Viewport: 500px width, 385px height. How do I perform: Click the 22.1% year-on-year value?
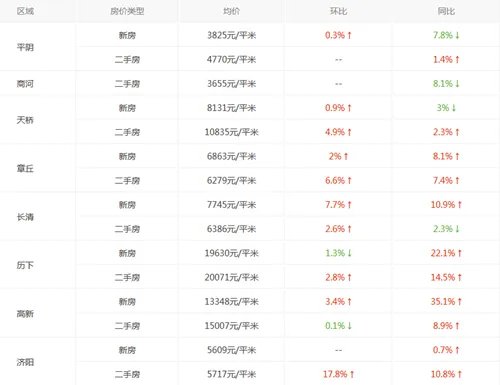click(x=446, y=253)
